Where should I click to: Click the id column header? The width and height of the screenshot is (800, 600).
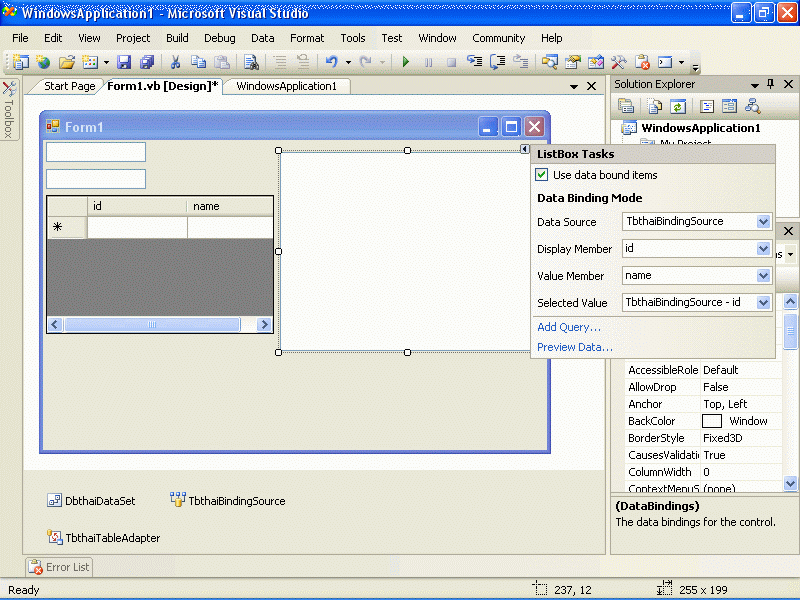(x=137, y=206)
